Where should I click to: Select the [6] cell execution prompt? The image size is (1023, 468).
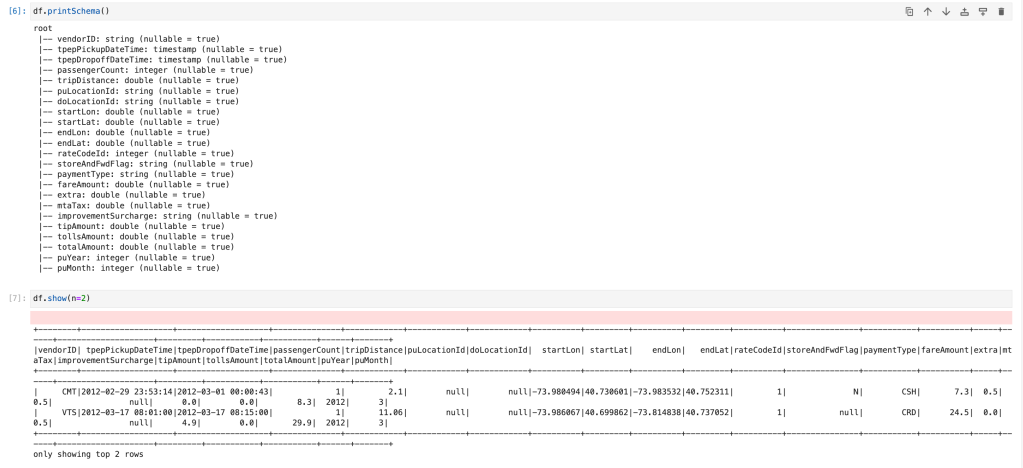click(x=15, y=11)
